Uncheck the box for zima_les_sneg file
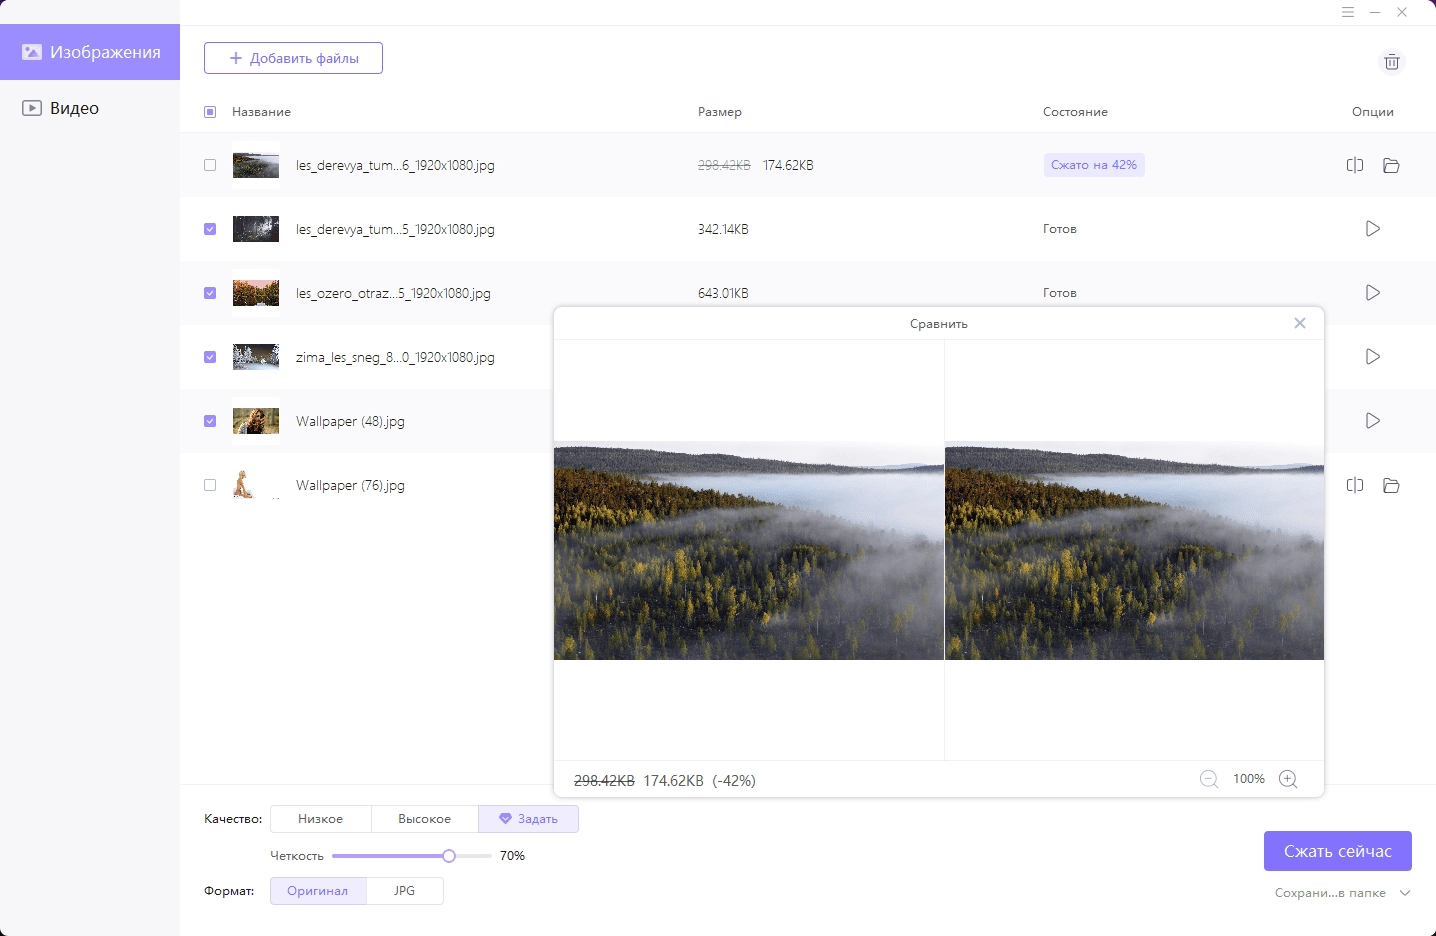 (x=210, y=357)
